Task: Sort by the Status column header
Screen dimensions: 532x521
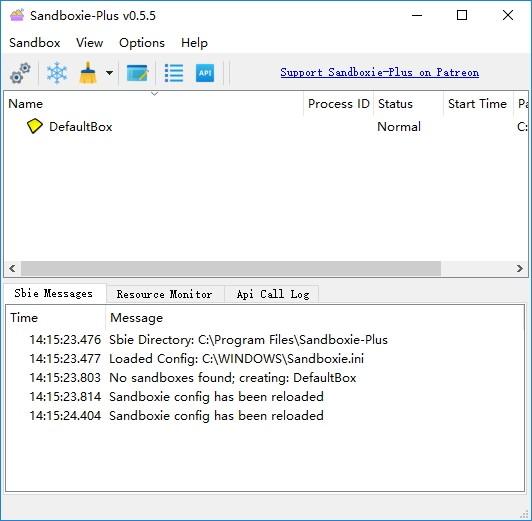Action: coord(408,104)
